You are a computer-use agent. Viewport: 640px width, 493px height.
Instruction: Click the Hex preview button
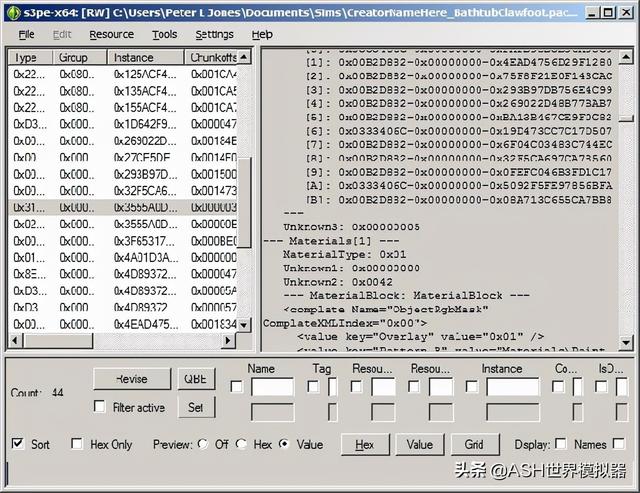click(x=365, y=444)
